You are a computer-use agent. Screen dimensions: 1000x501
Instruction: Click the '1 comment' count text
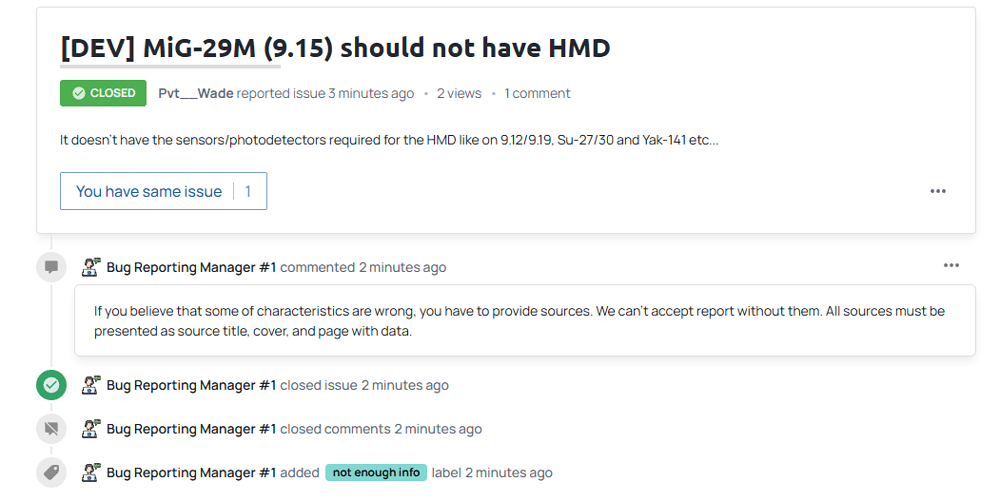point(537,93)
